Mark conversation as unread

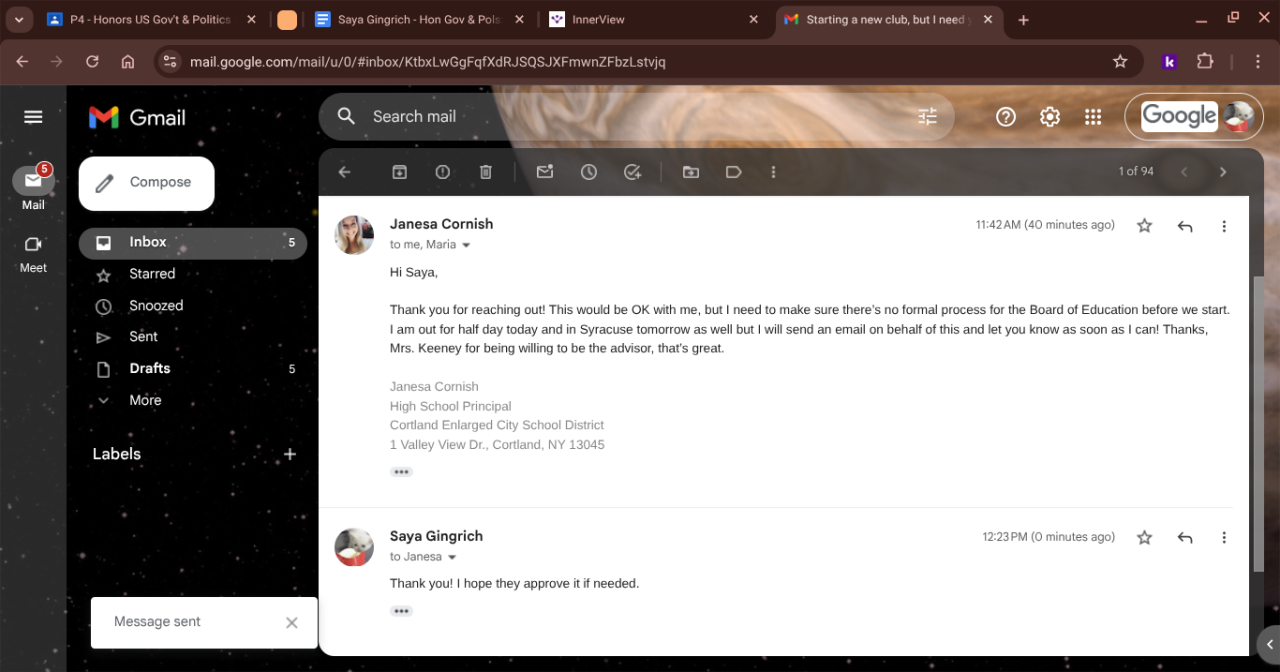[545, 172]
